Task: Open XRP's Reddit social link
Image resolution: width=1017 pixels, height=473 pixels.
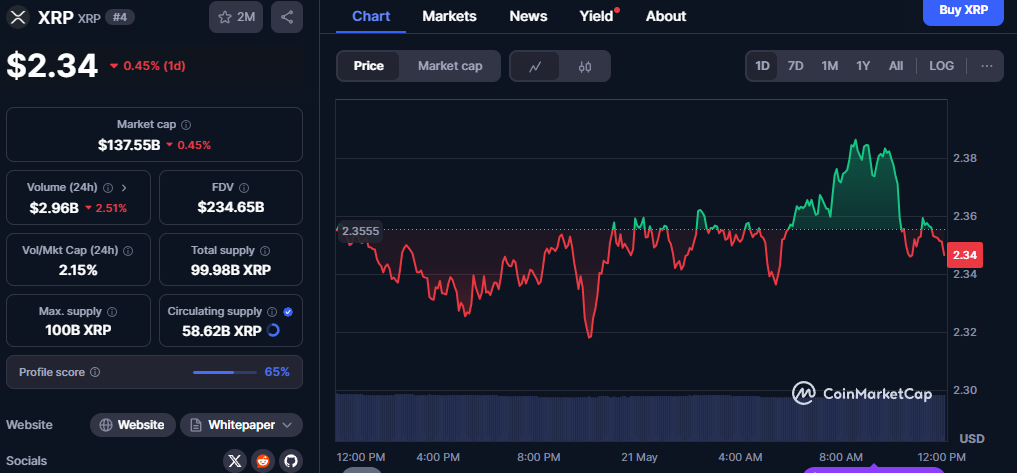Action: pyautogui.click(x=263, y=461)
